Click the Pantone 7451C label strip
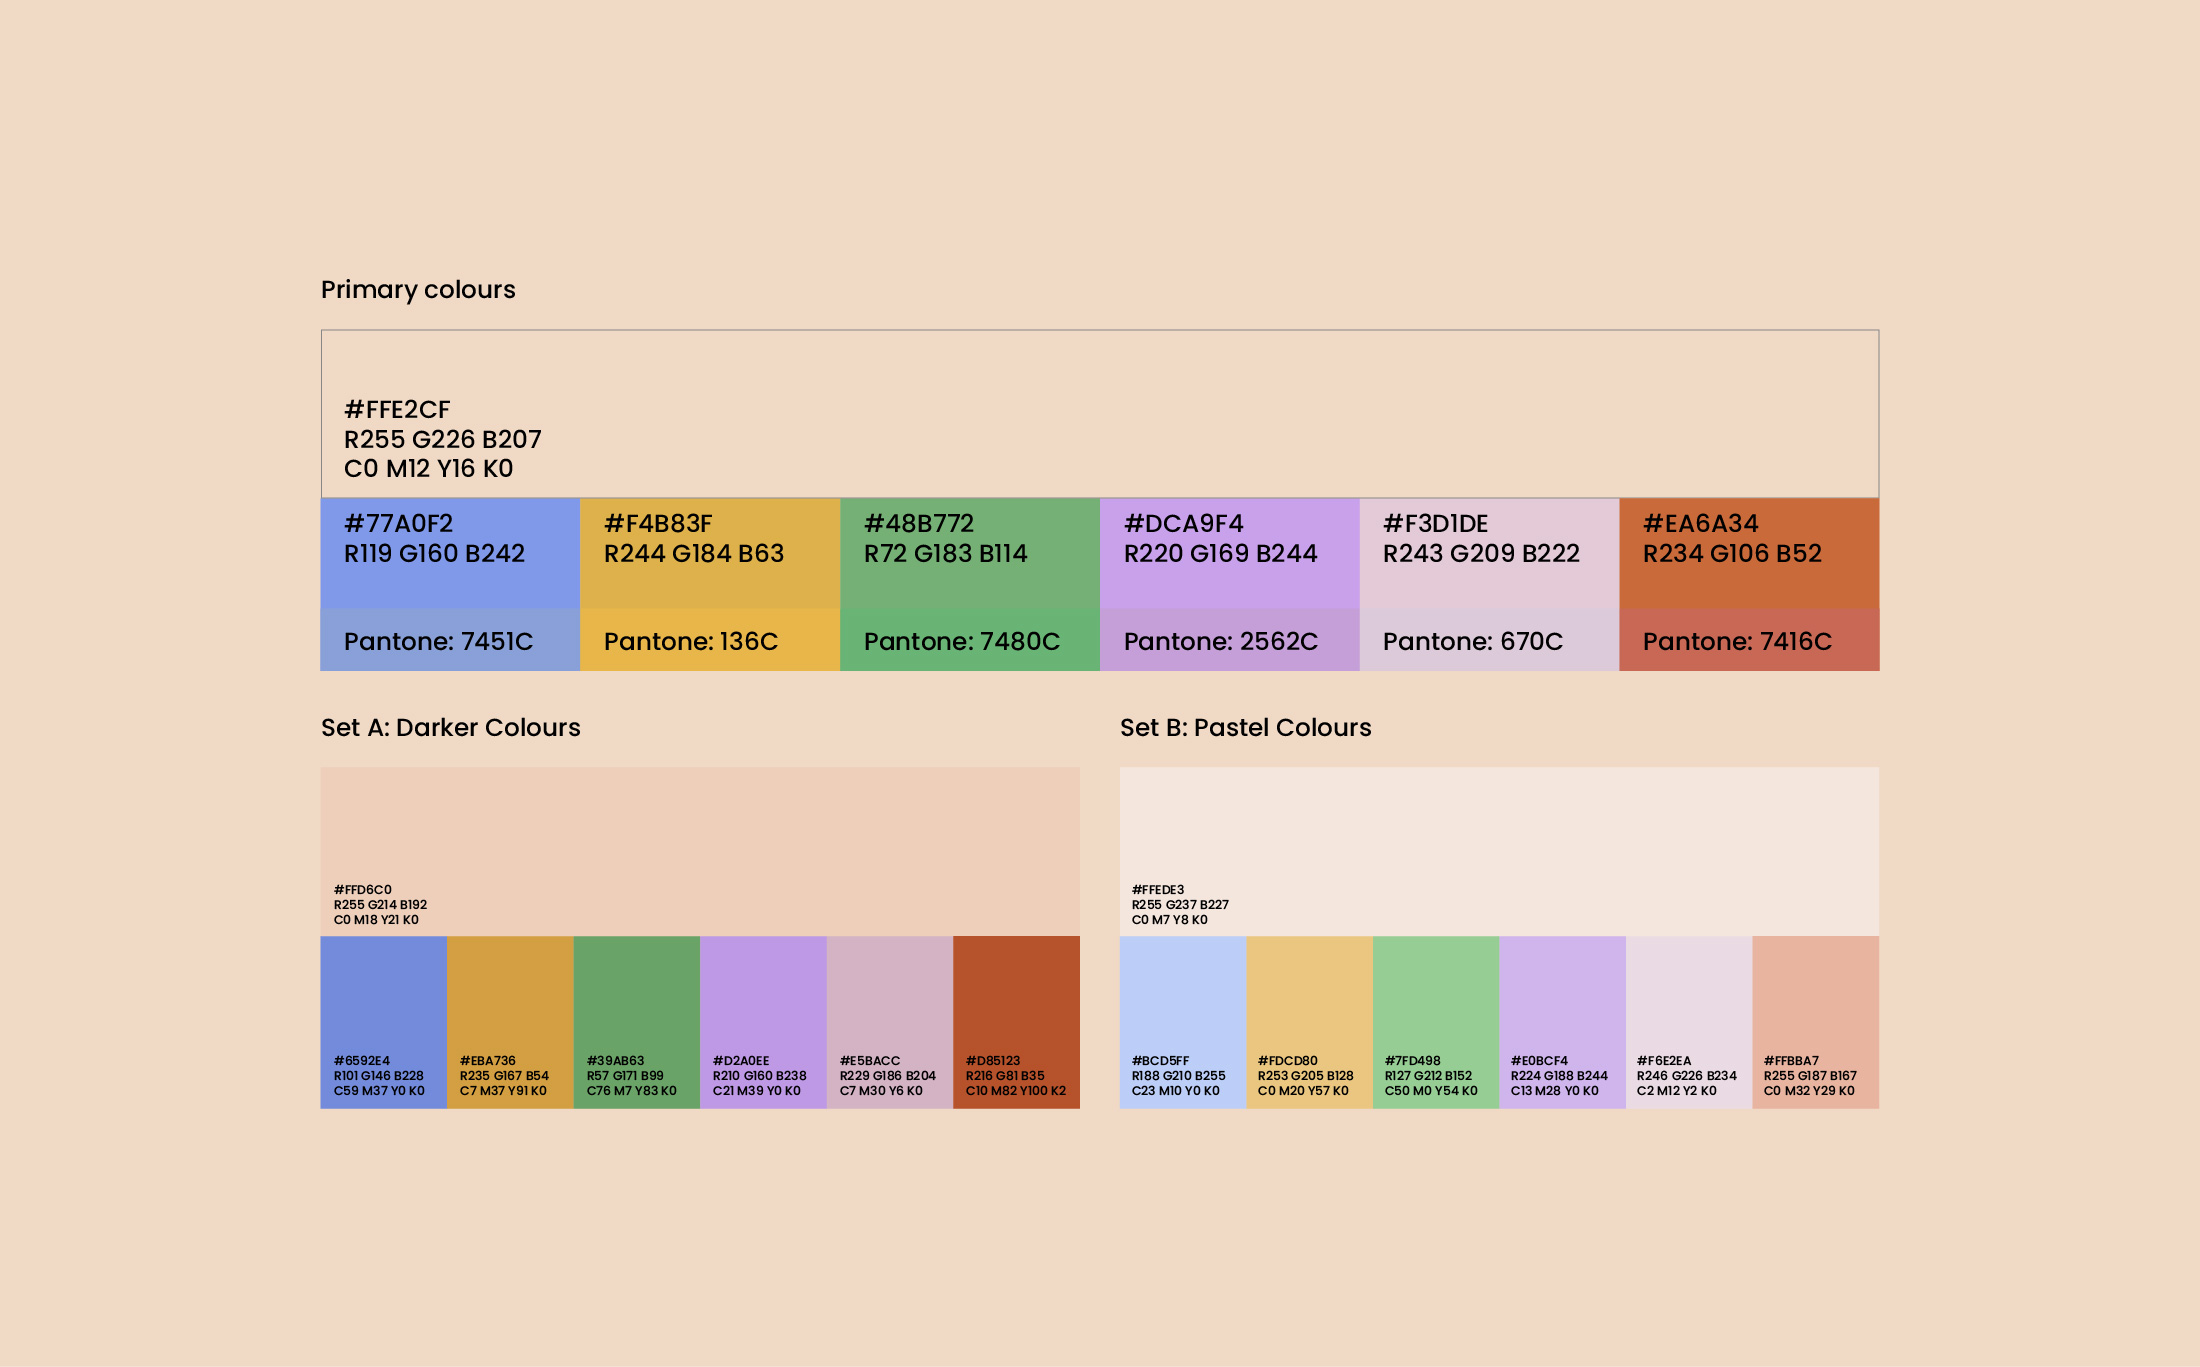Viewport: 2200px width, 1367px height. click(450, 641)
